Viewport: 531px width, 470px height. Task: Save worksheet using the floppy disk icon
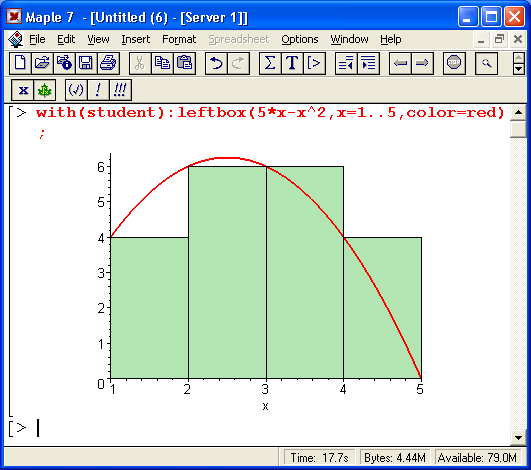[86, 63]
